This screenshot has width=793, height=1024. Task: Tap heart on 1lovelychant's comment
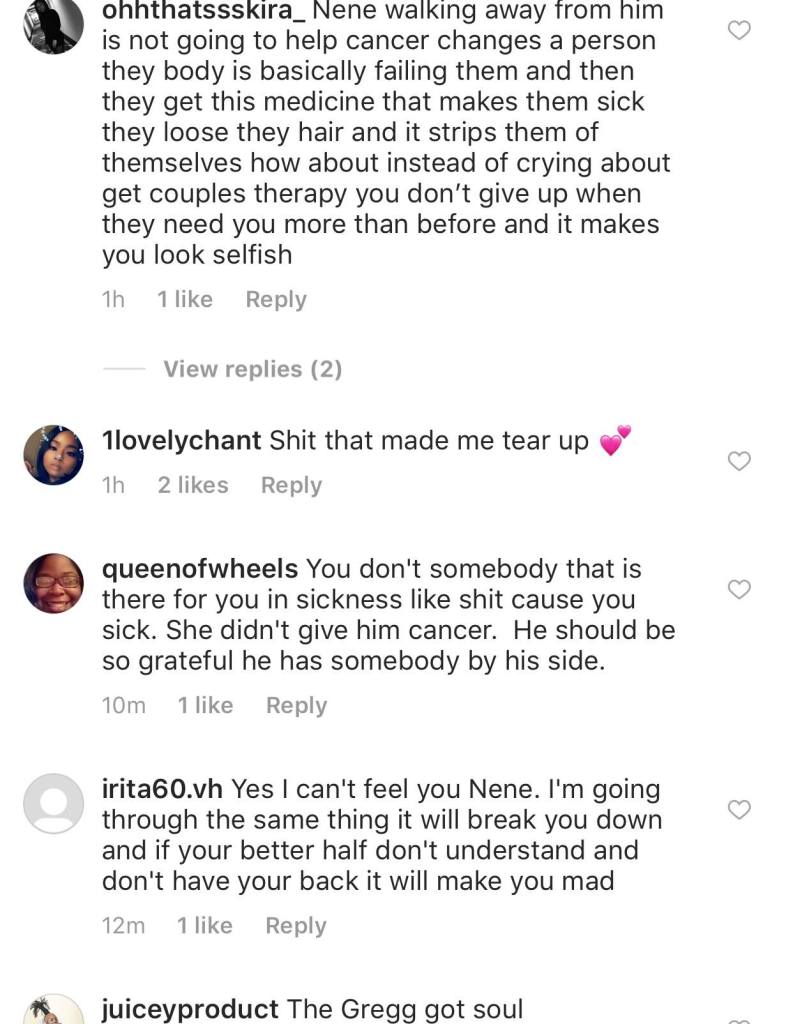738,461
